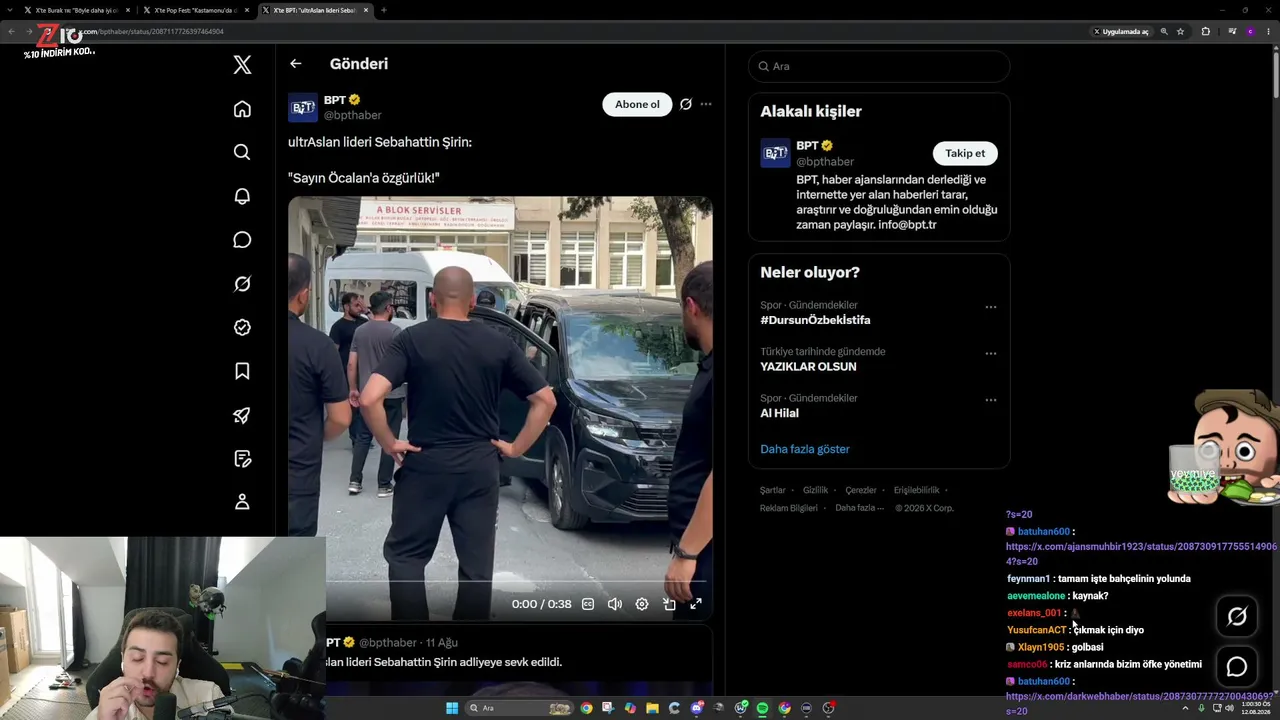This screenshot has height=720, width=1280.
Task: Expand the video to fullscreen
Action: (x=696, y=604)
